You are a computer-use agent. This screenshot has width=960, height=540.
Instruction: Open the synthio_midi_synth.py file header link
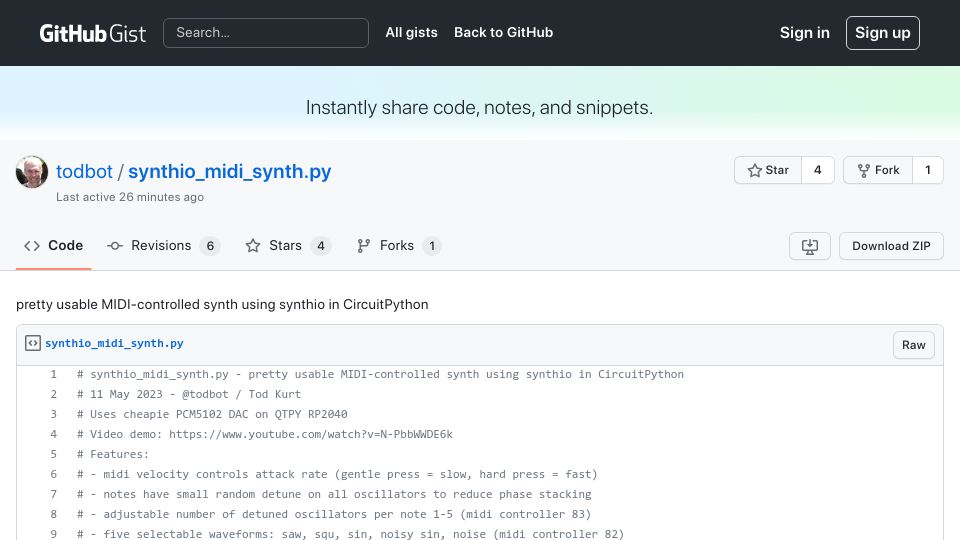click(114, 343)
